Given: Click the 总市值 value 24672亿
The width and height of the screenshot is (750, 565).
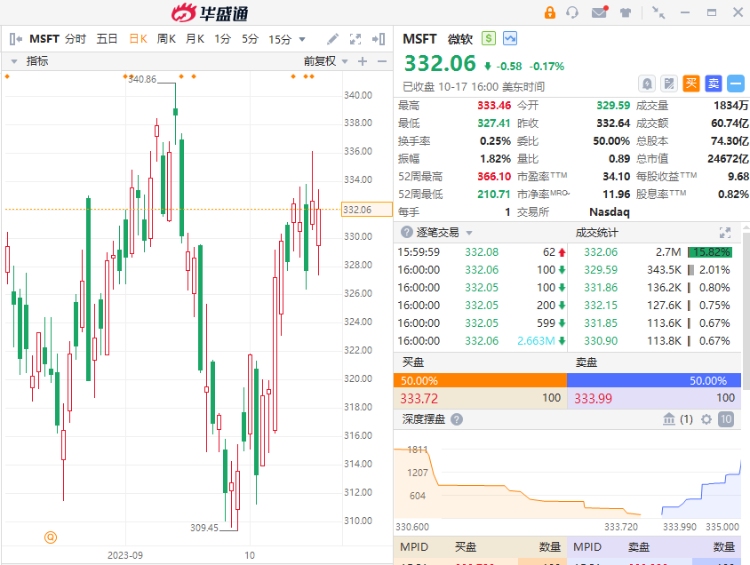Looking at the screenshot, I should click(728, 159).
